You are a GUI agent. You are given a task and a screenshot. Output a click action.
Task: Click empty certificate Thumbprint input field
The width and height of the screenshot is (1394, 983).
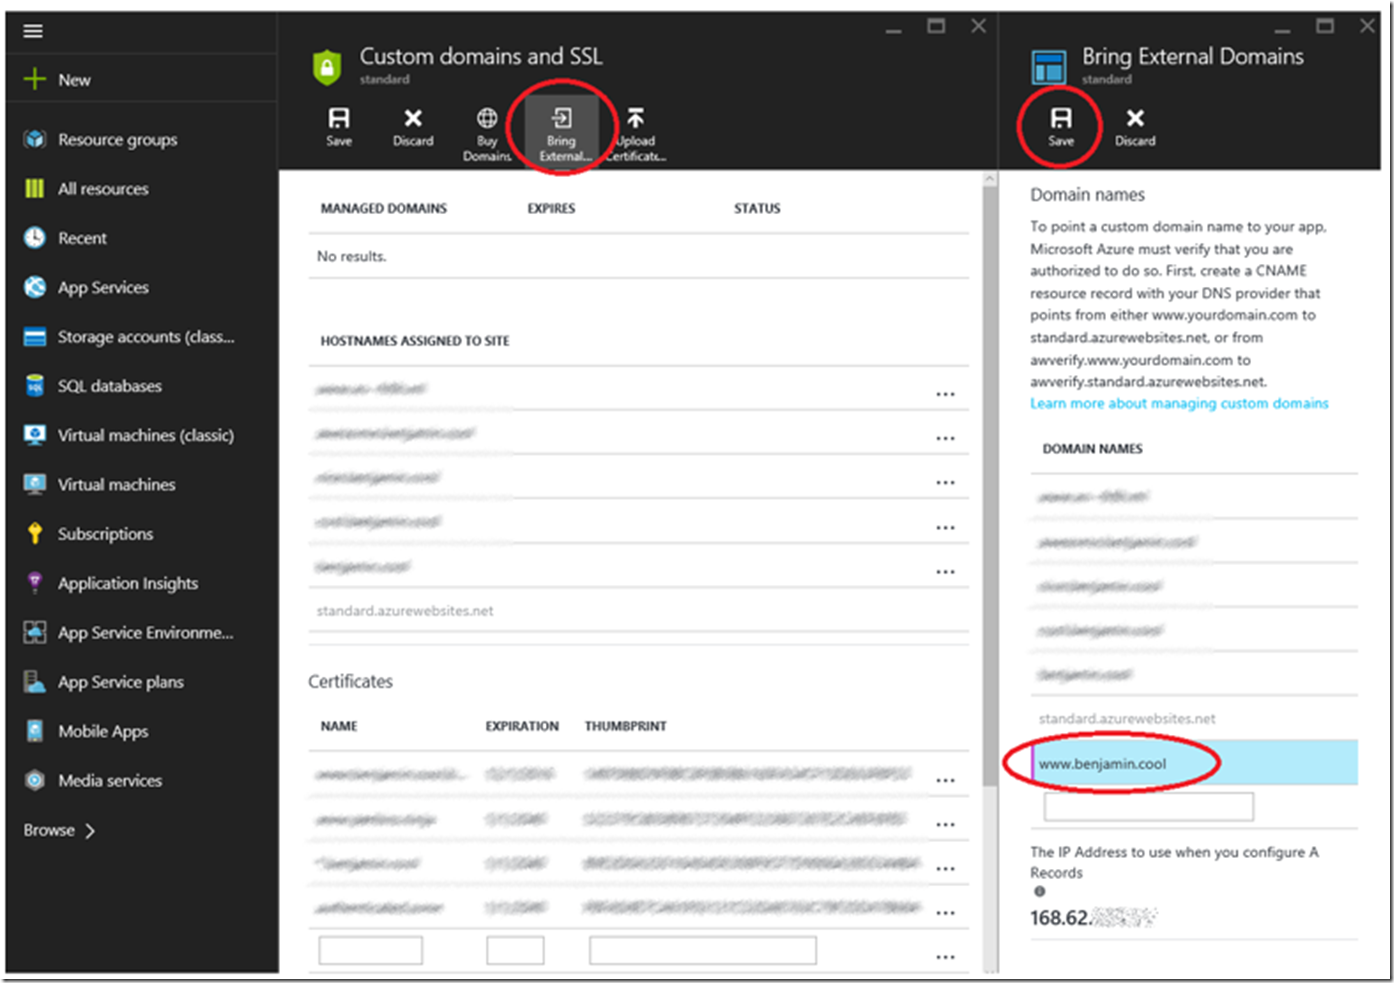tap(702, 950)
